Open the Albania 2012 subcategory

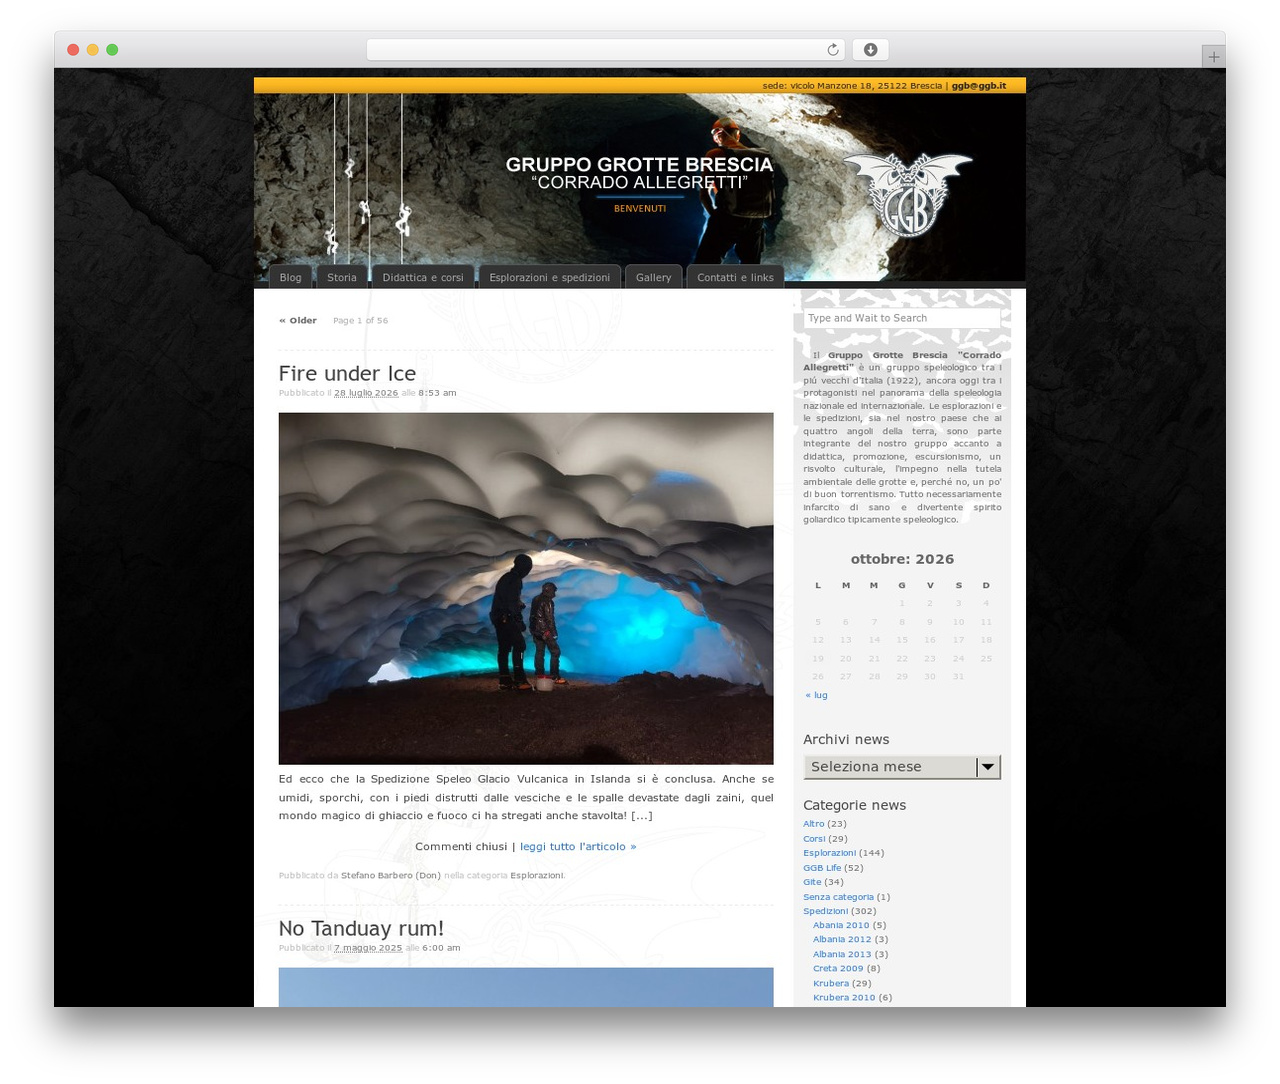(x=842, y=939)
